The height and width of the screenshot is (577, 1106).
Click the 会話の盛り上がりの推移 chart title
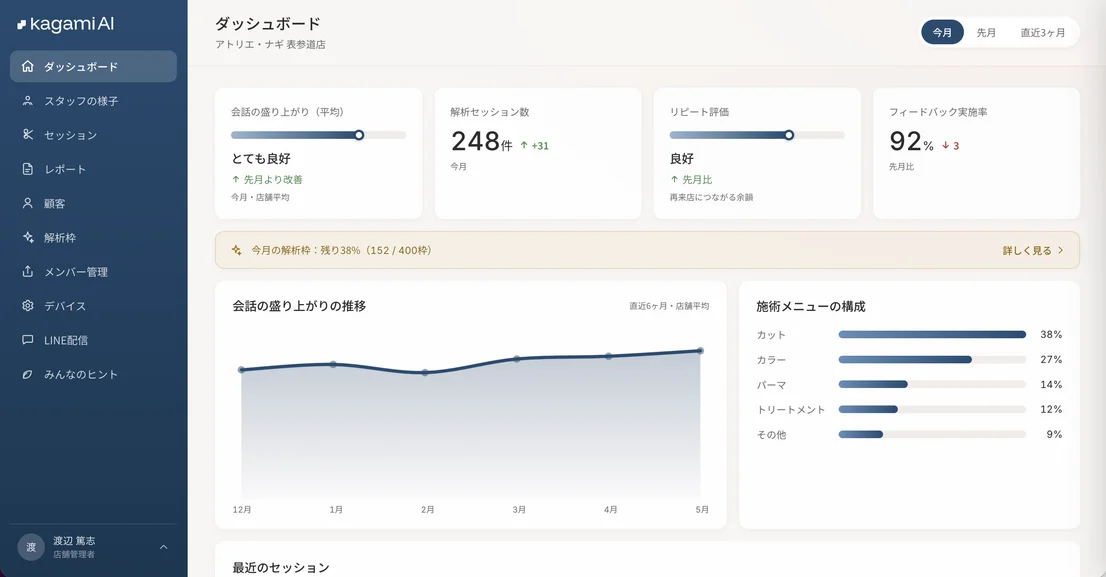(x=299, y=306)
